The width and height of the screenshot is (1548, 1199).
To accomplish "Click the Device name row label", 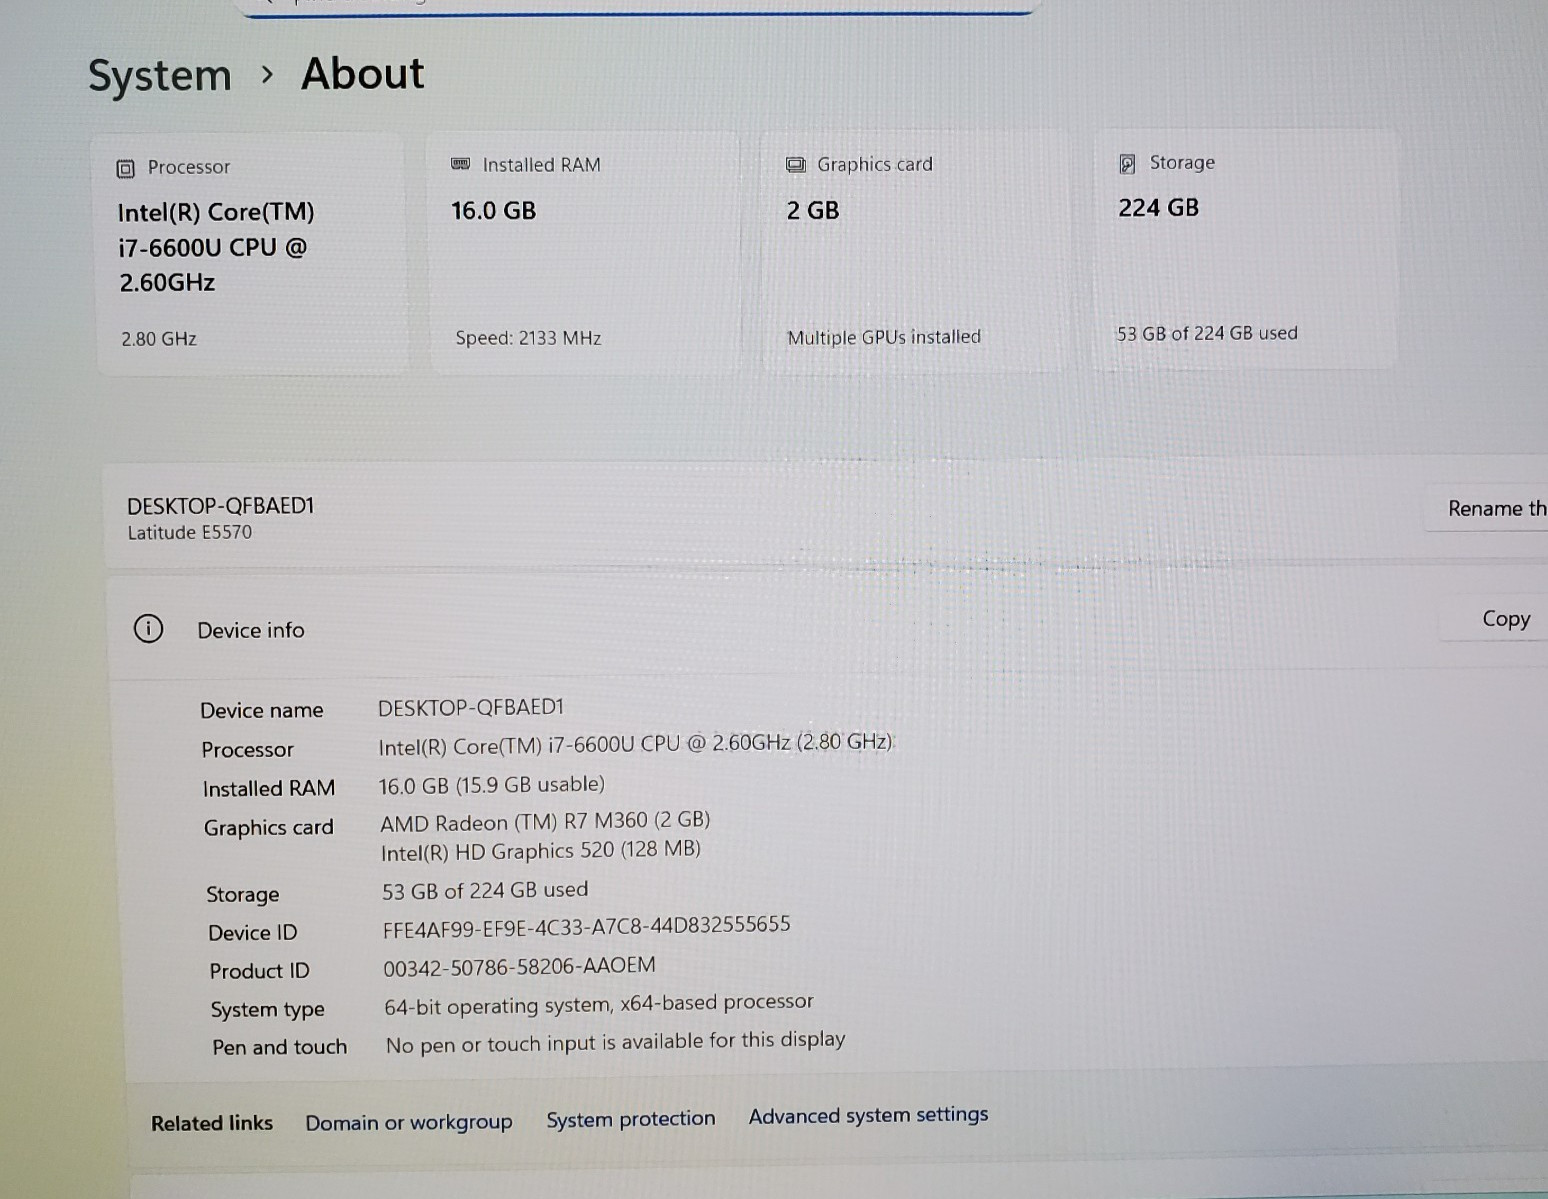I will pyautogui.click(x=262, y=710).
